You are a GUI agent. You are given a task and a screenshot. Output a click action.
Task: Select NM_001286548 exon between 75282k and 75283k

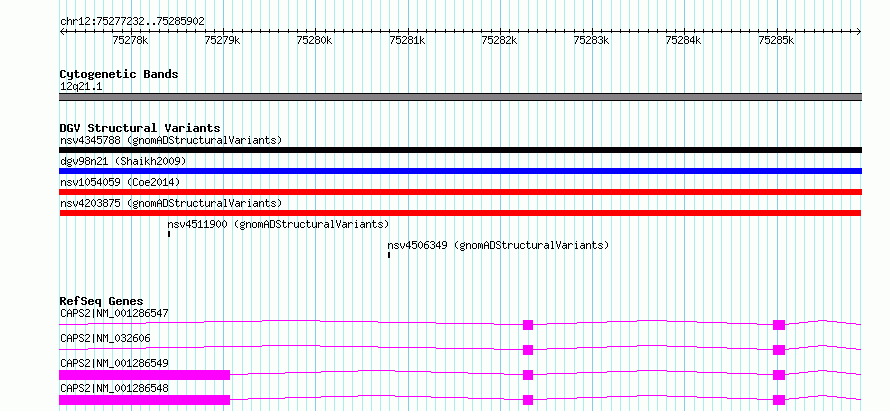pyautogui.click(x=528, y=400)
